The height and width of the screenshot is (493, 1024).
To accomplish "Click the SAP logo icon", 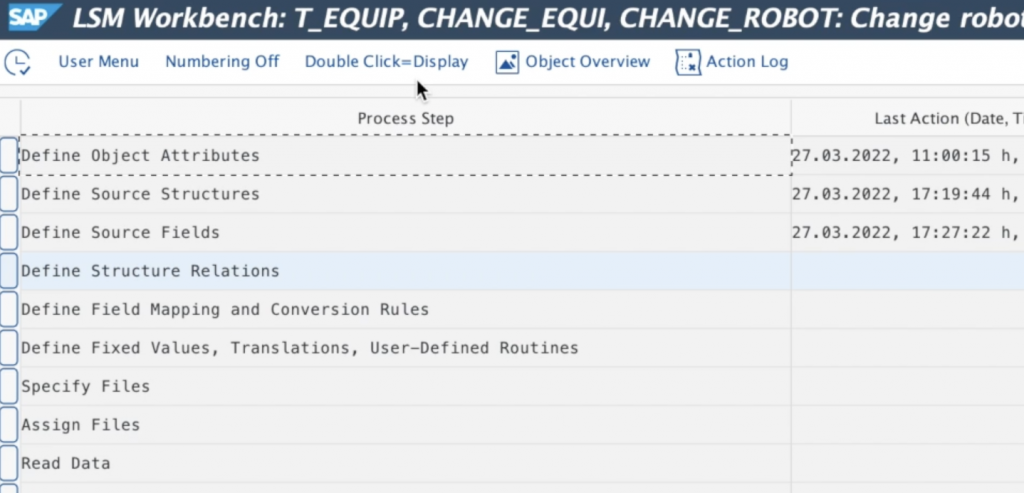I will tap(28, 18).
